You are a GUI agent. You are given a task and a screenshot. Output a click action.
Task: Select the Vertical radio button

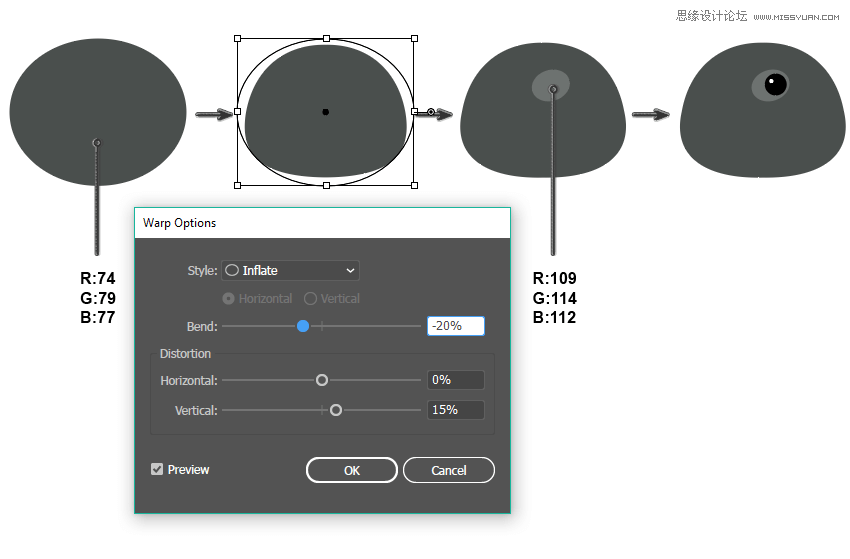tap(310, 299)
